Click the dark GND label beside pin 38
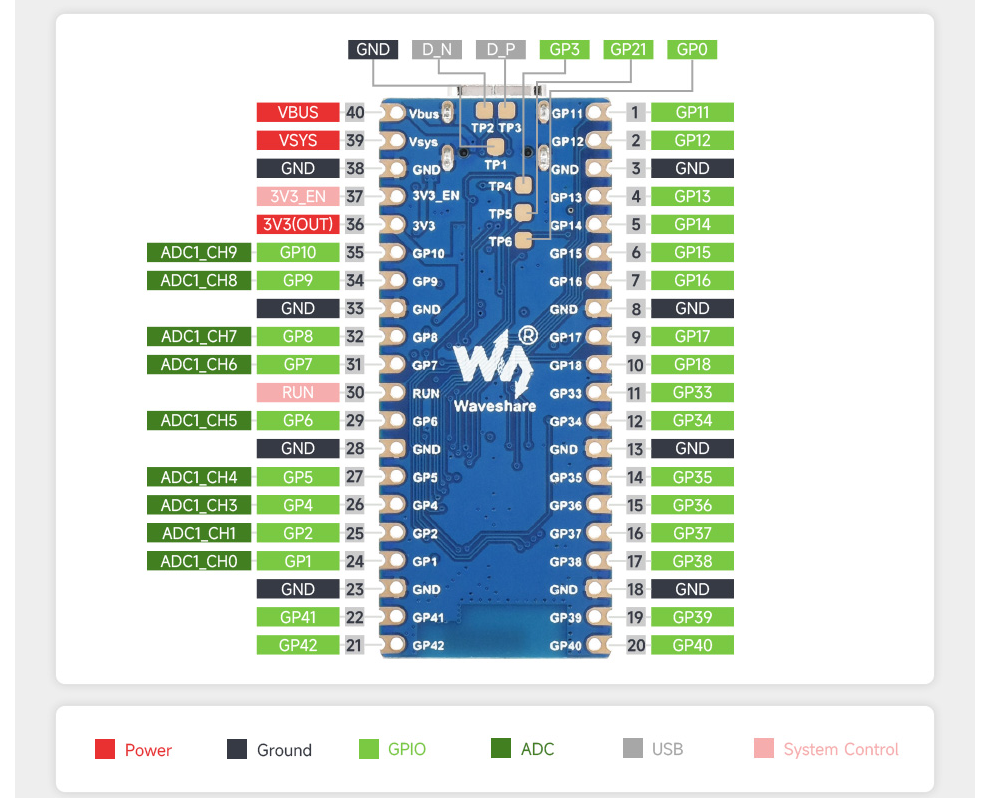983x798 pixels. coord(298,169)
